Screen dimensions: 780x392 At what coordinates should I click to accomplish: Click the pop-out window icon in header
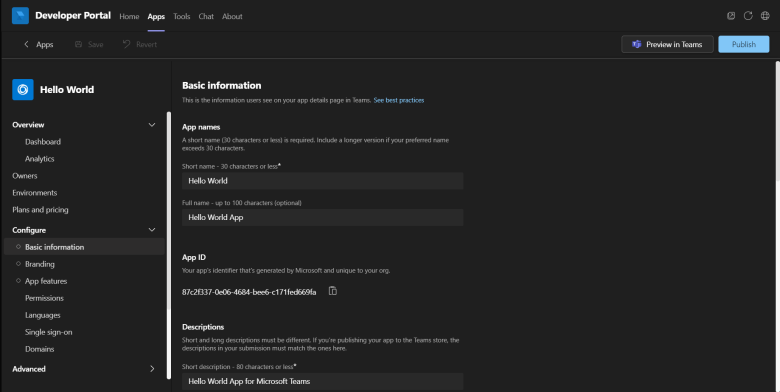[x=731, y=16]
